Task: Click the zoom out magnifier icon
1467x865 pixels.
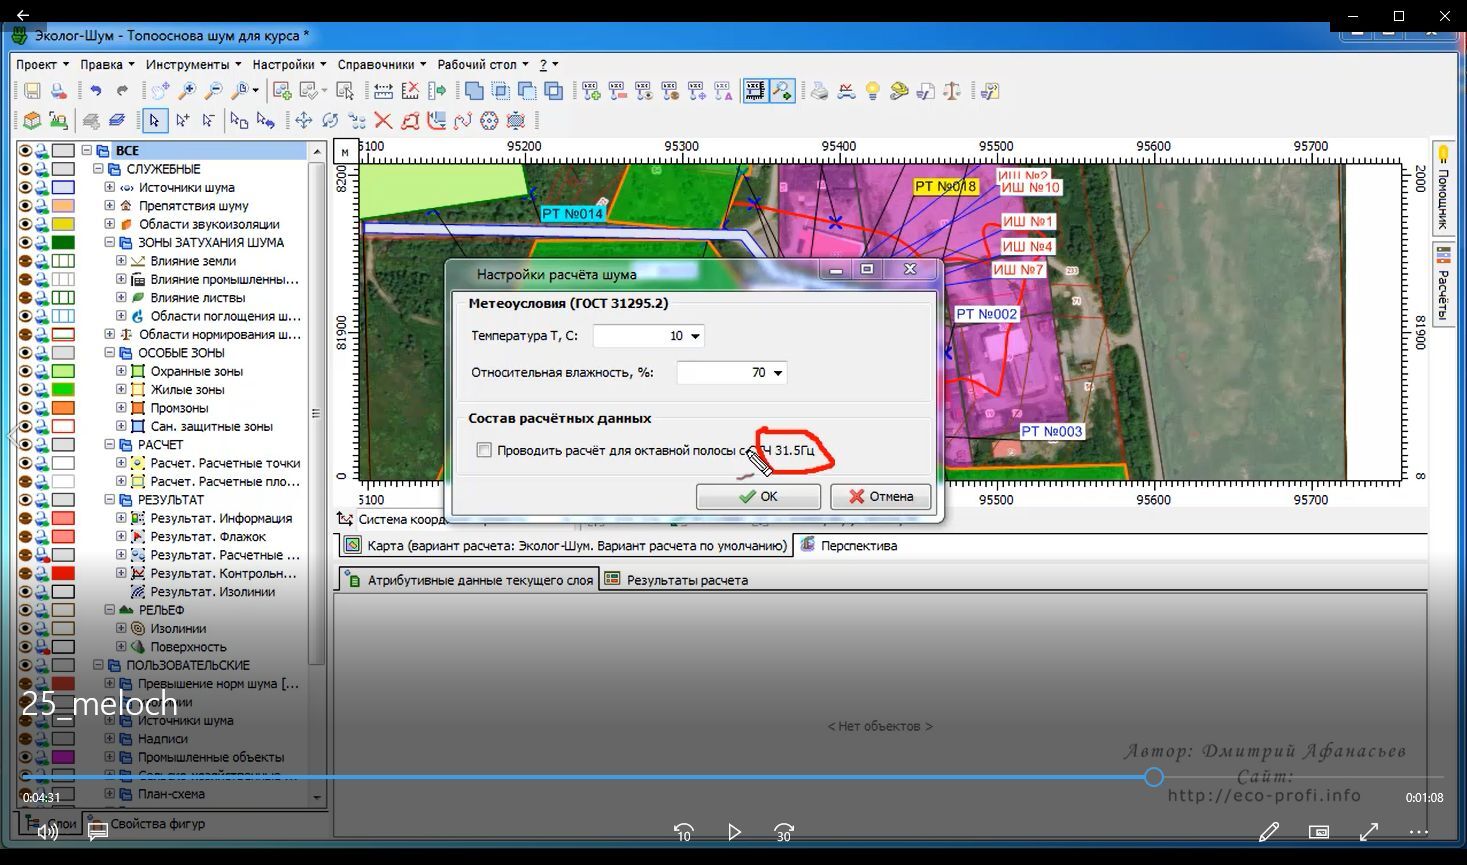Action: (213, 91)
